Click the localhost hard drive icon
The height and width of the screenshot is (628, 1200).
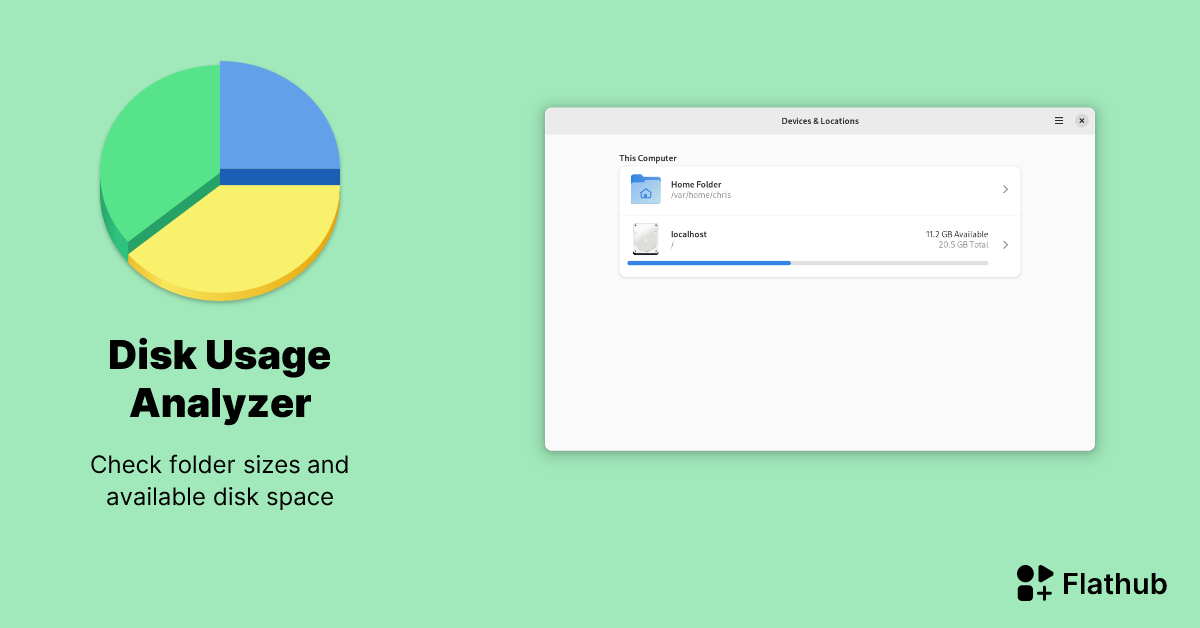[x=646, y=239]
